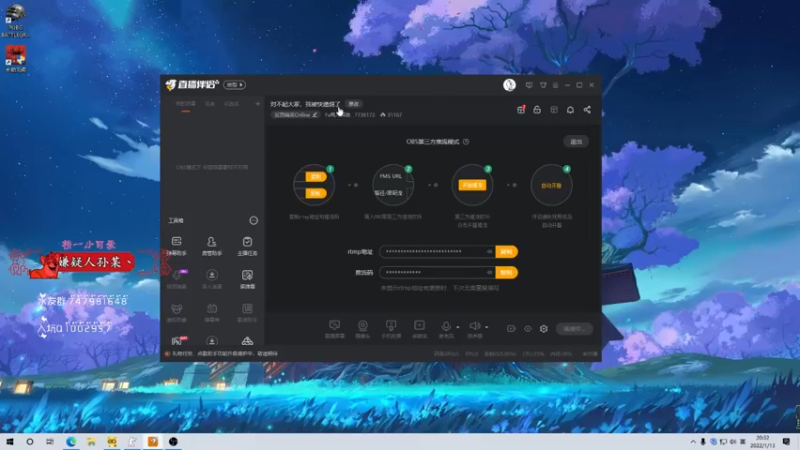800x450 pixels.
Task: Copy the stream key with its orange button
Action: pos(506,272)
